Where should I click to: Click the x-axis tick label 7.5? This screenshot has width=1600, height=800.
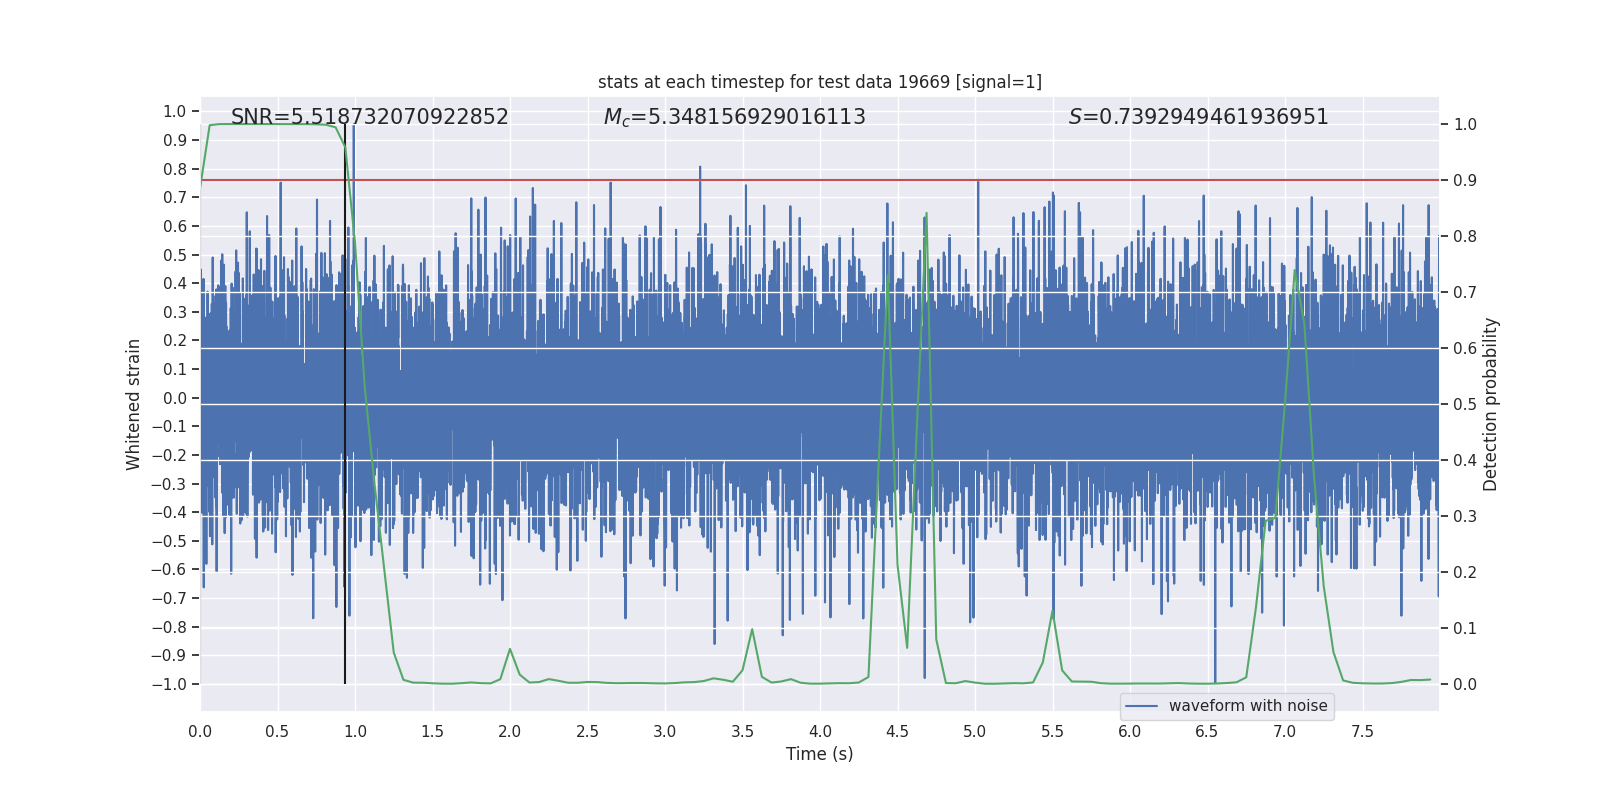[x=1362, y=731]
